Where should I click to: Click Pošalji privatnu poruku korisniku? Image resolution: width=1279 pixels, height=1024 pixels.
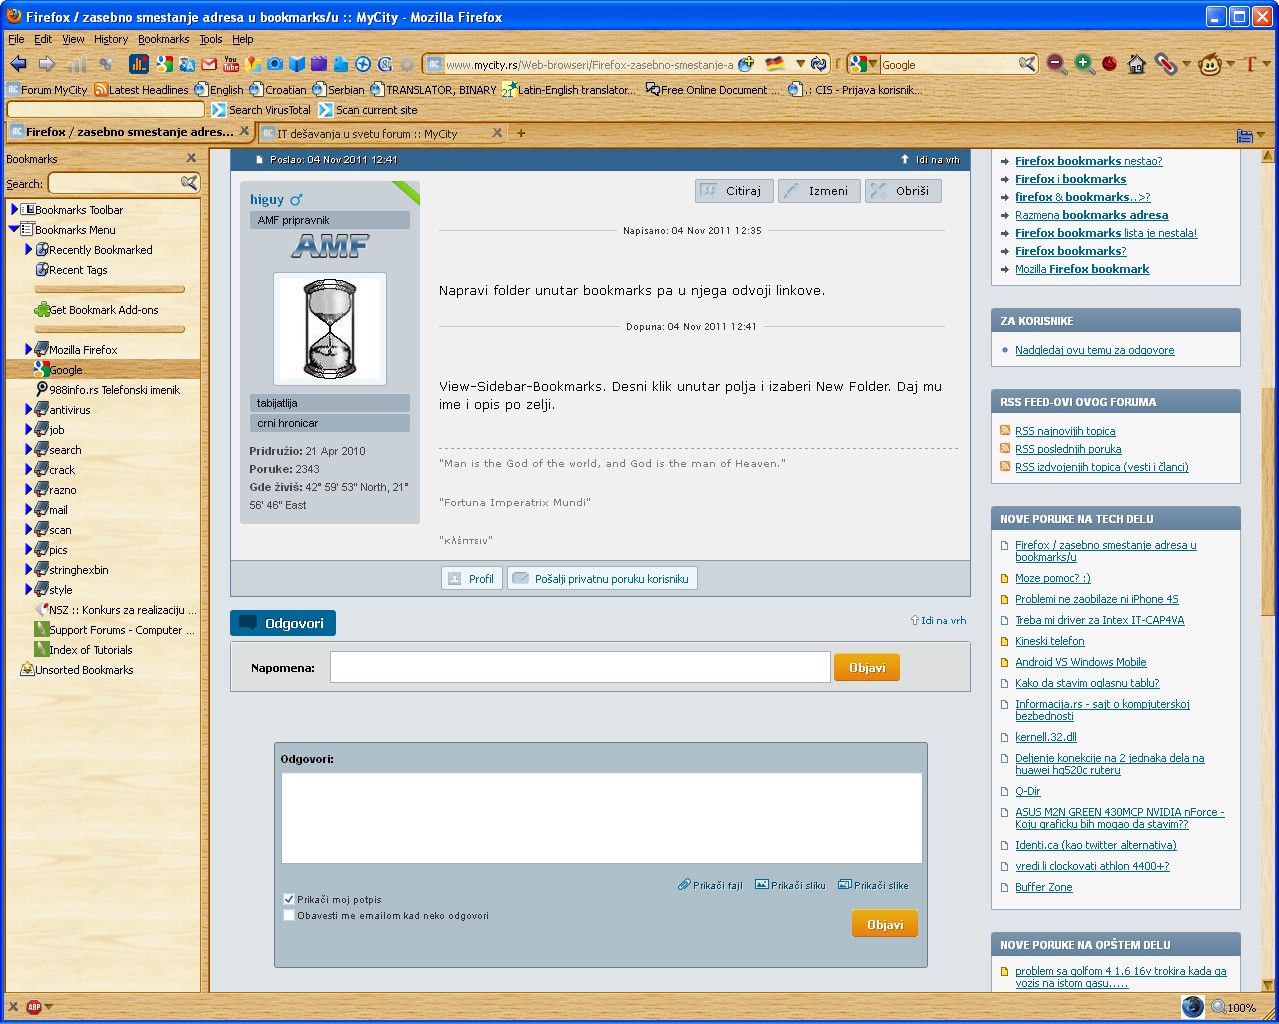[602, 578]
